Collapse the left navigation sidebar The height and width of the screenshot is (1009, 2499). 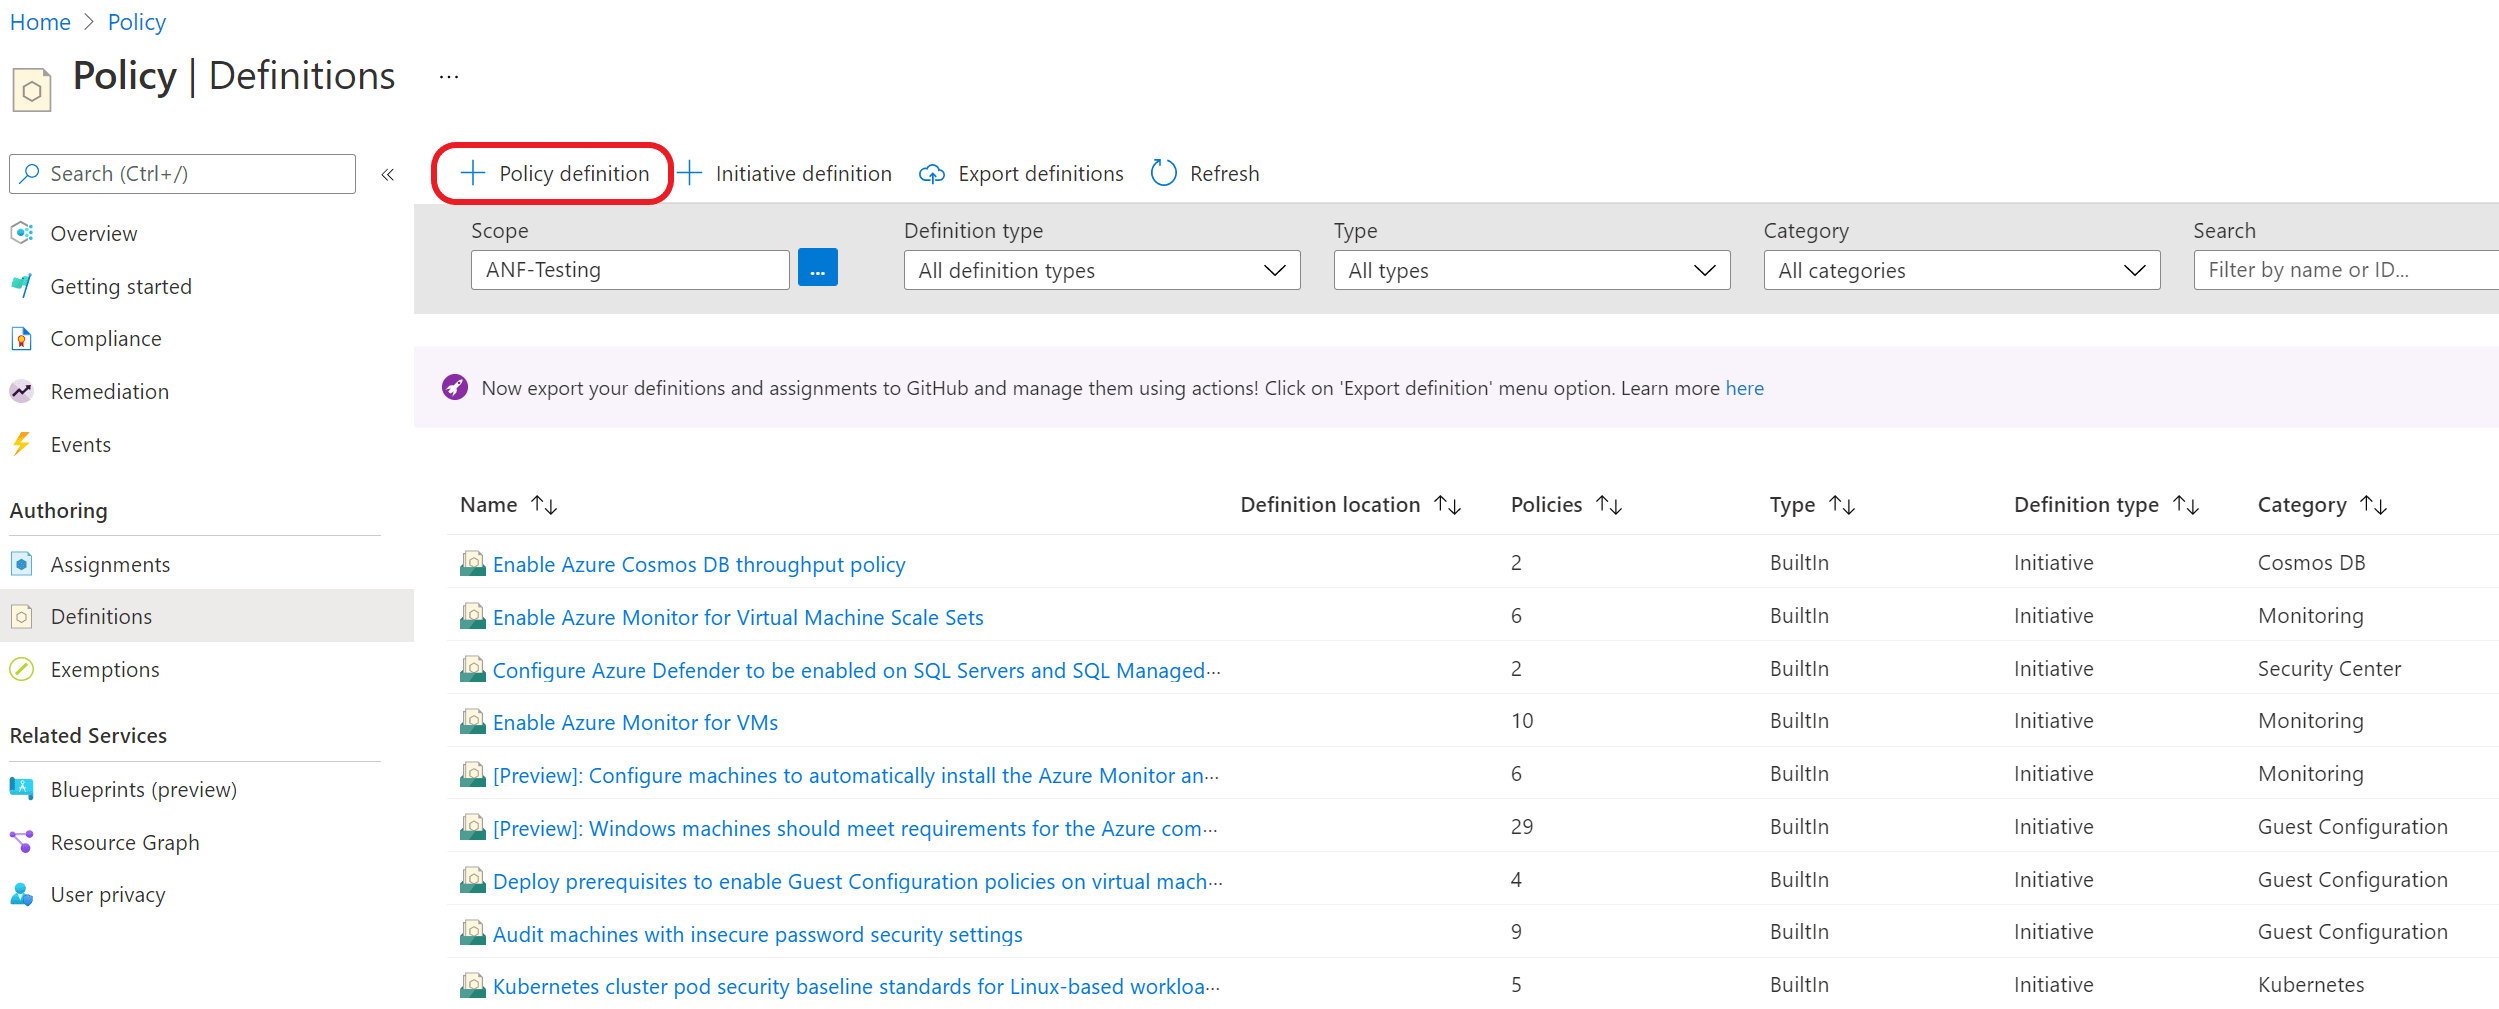388,173
